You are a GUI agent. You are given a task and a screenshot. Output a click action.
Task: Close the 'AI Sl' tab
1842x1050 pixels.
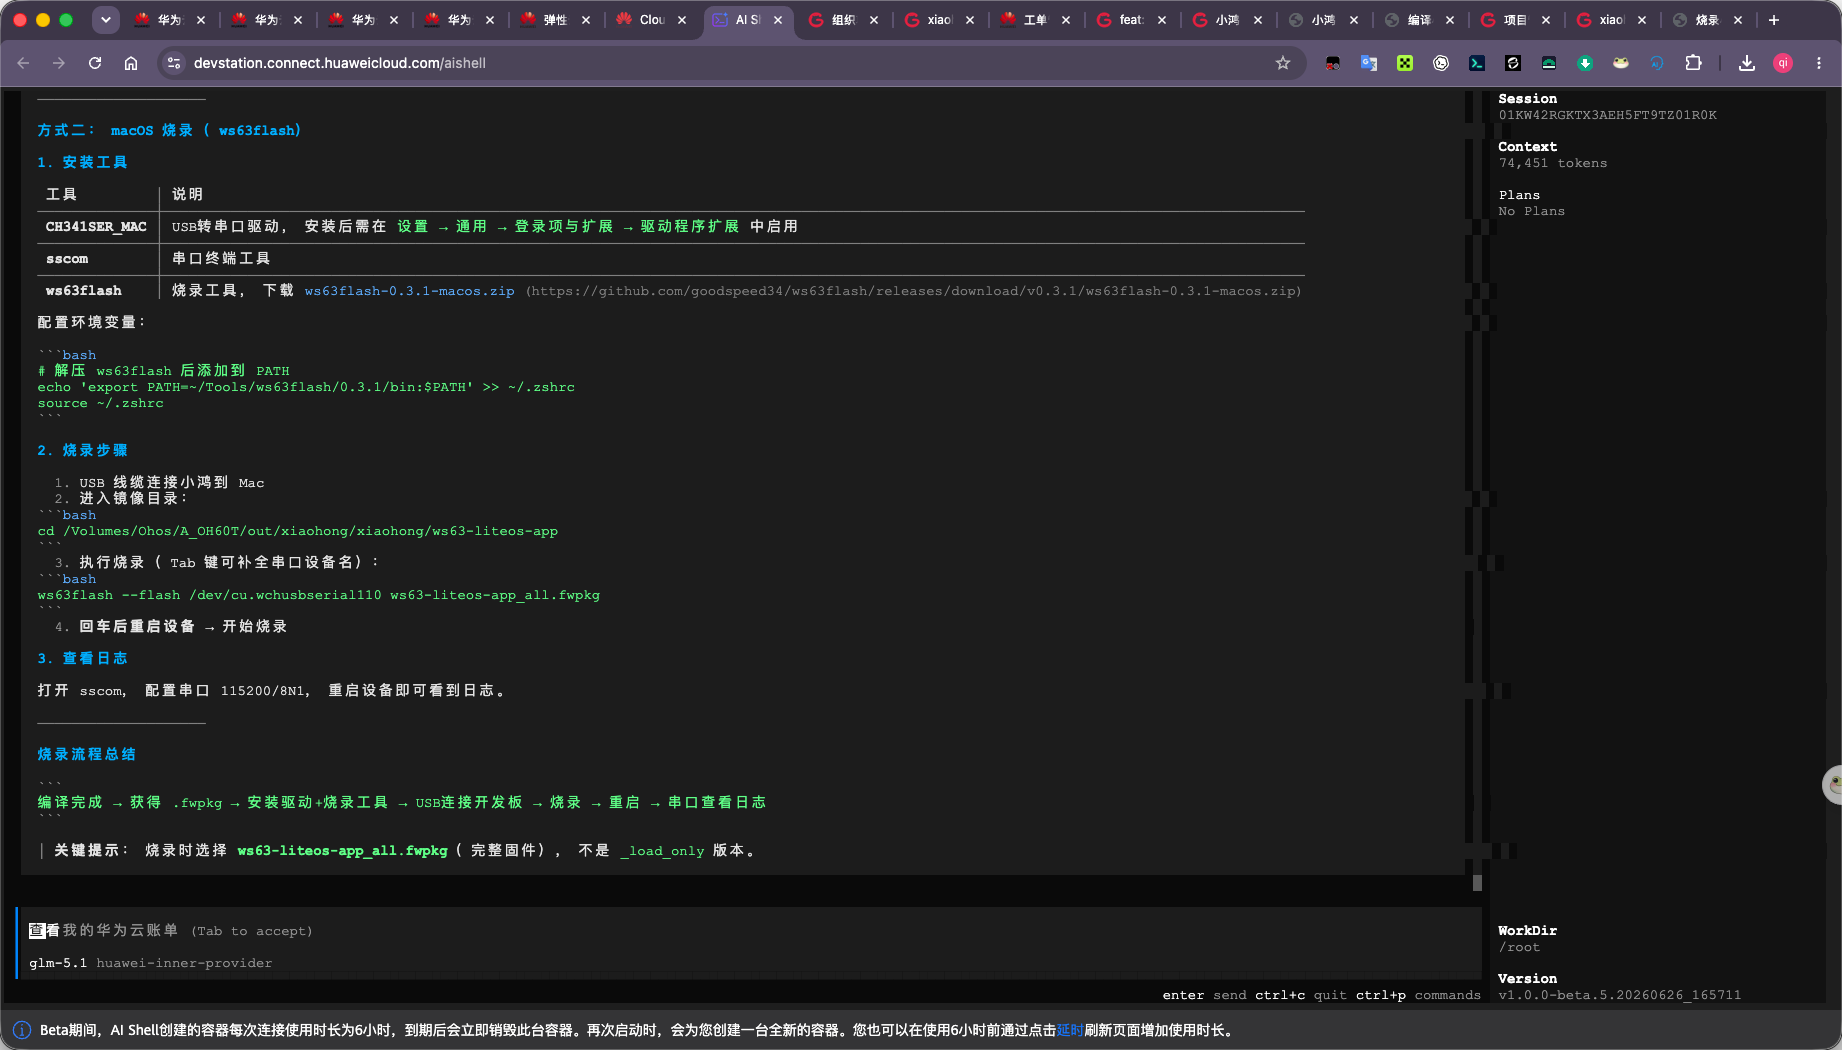point(778,20)
